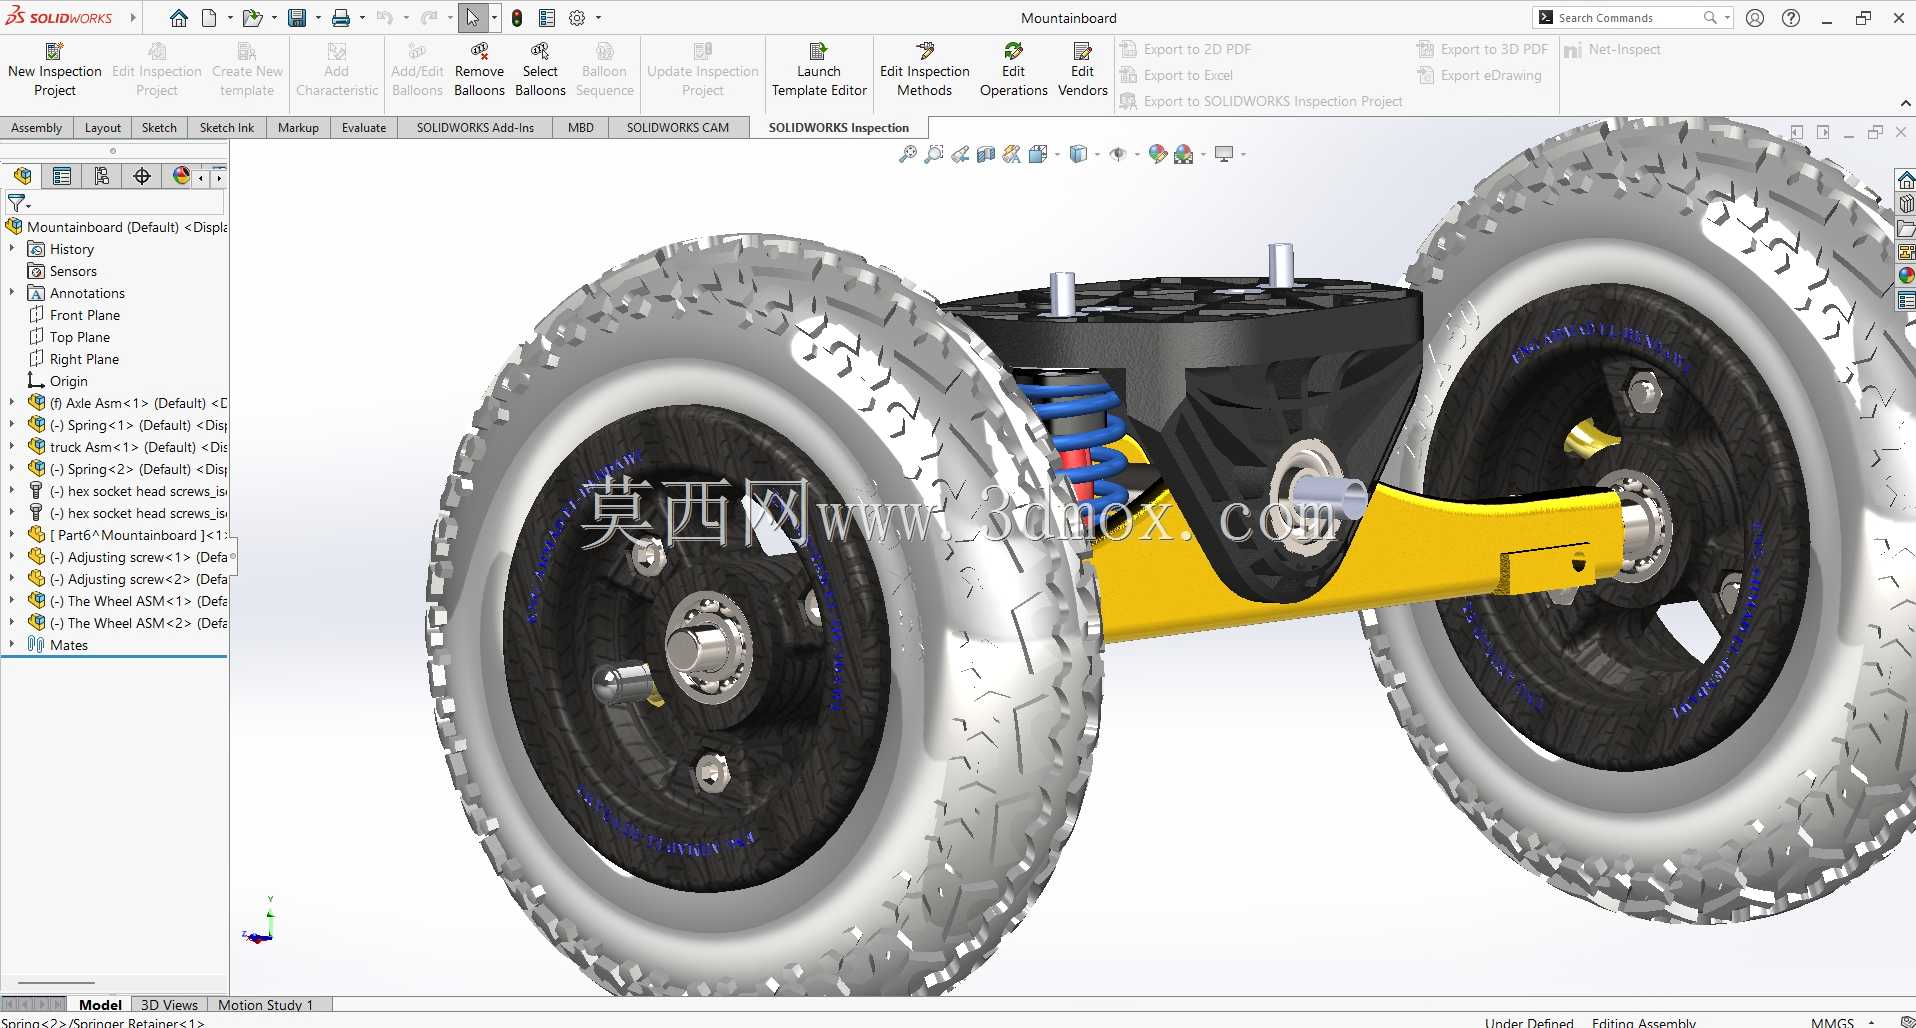
Task: Print with the printer icon
Action: tap(341, 18)
